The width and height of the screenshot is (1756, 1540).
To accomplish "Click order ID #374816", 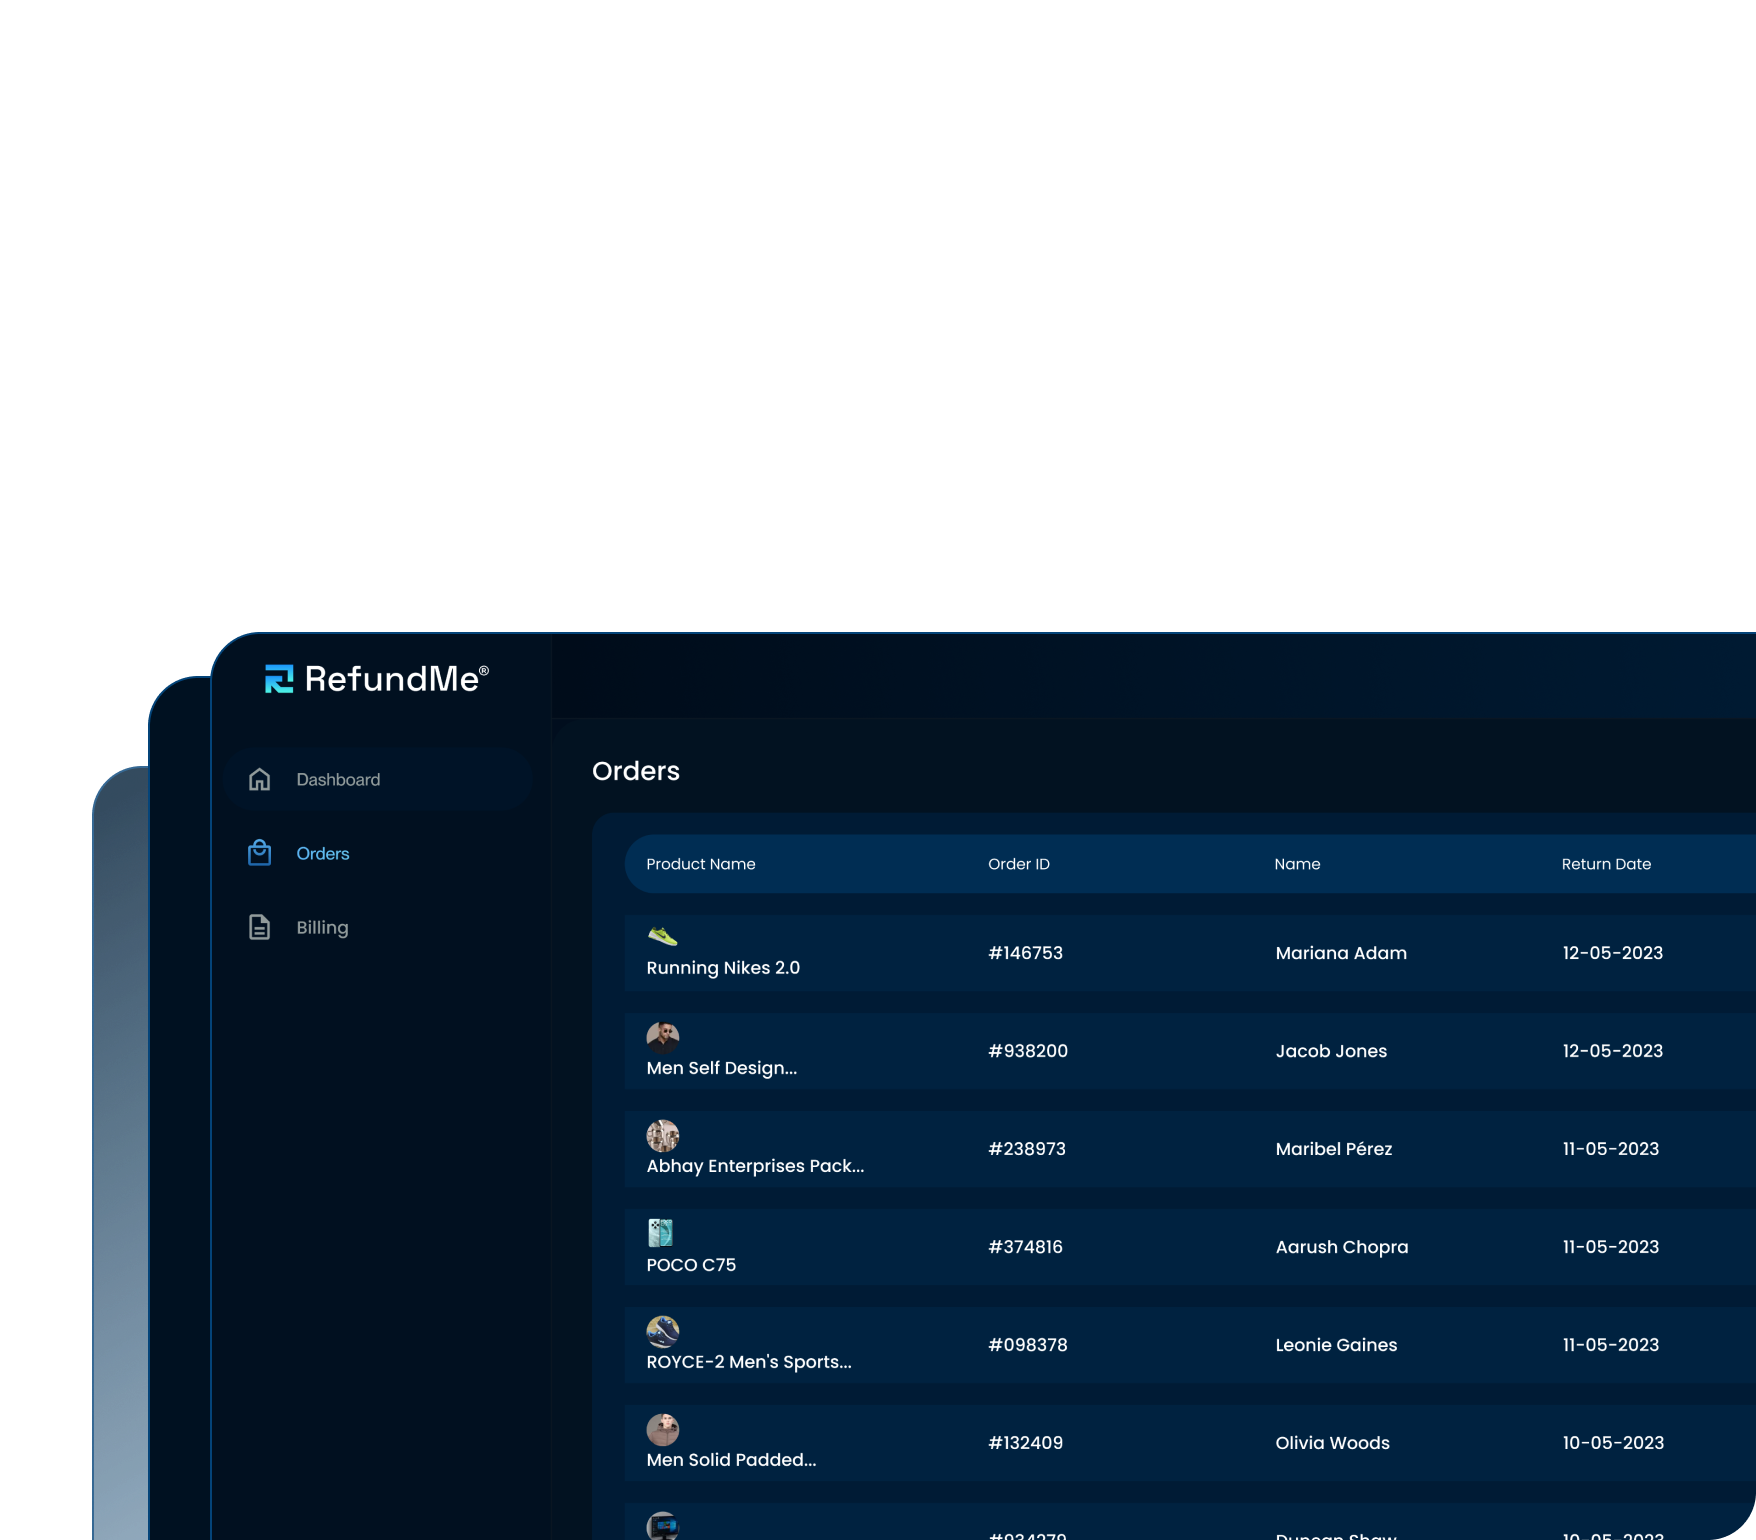I will coord(1025,1247).
